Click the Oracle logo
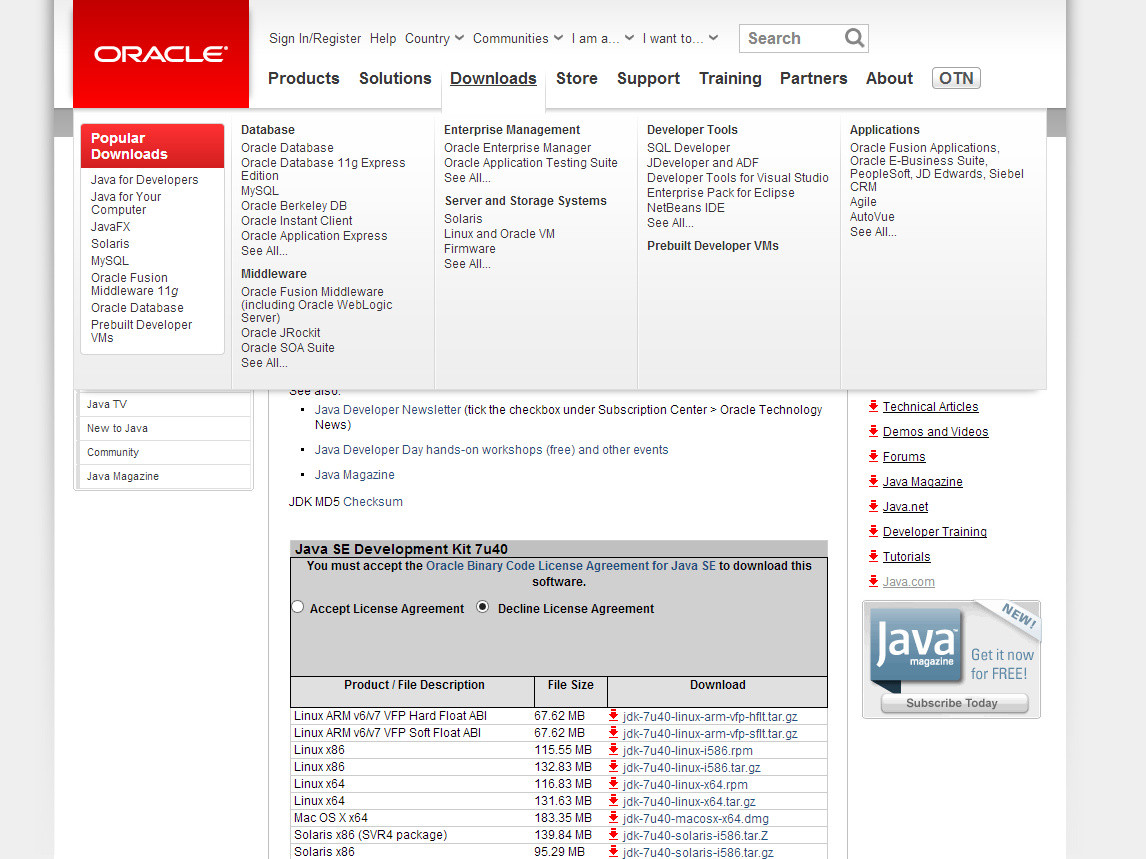 [x=161, y=54]
